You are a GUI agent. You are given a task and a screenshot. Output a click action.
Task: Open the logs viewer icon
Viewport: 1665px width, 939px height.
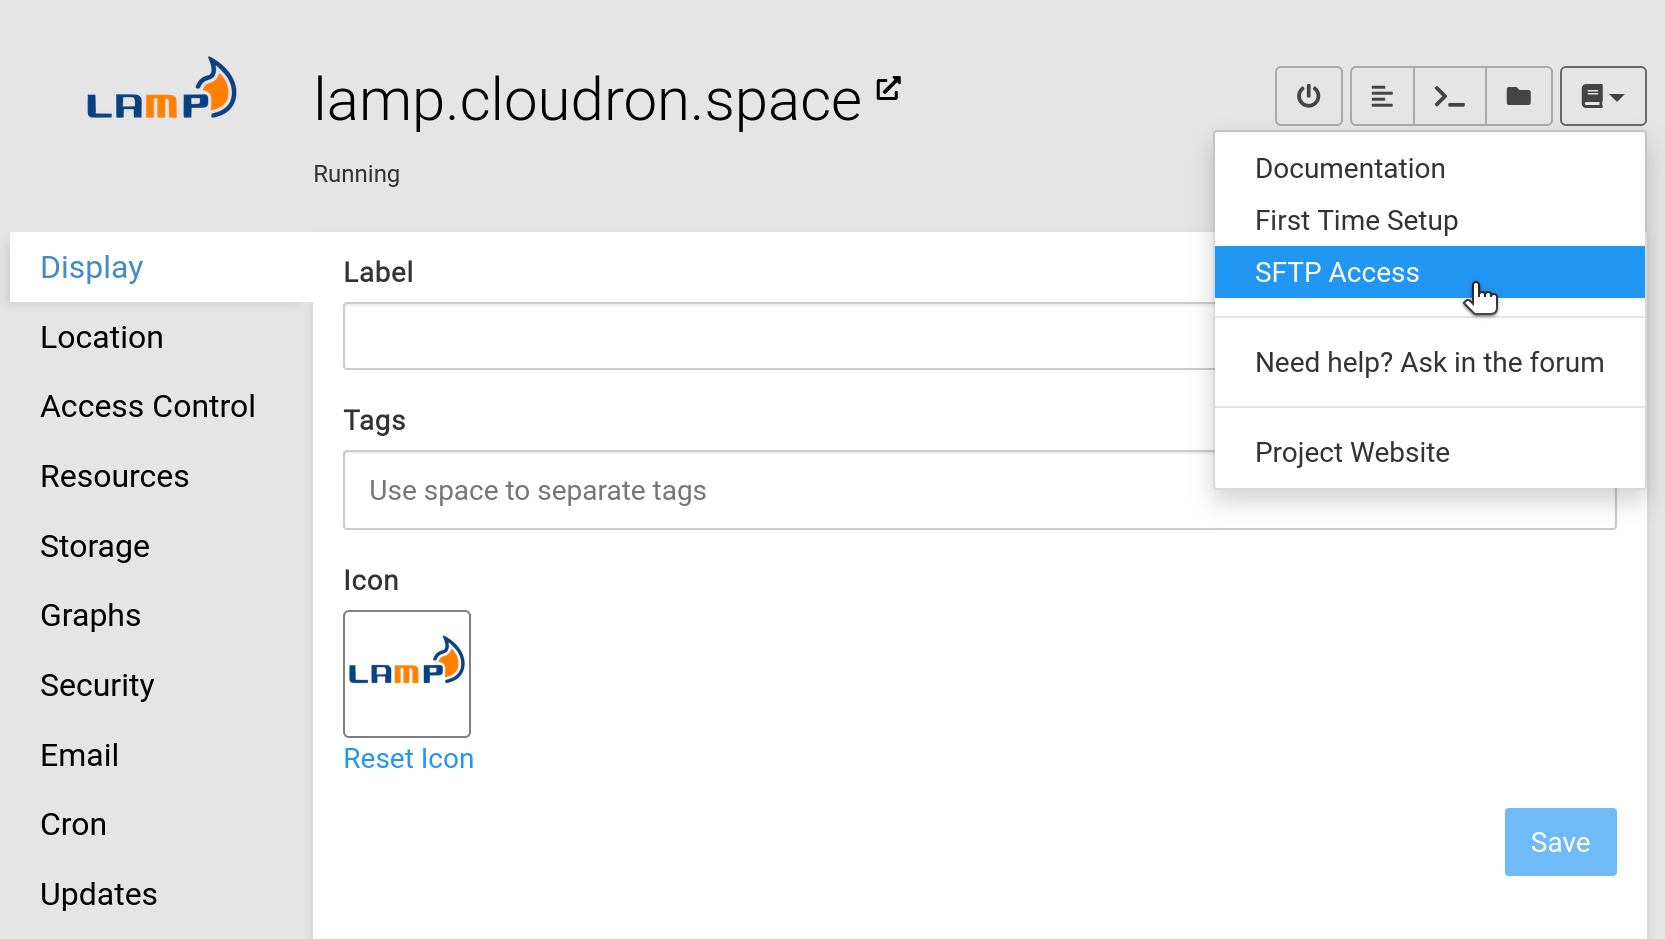(x=1382, y=96)
